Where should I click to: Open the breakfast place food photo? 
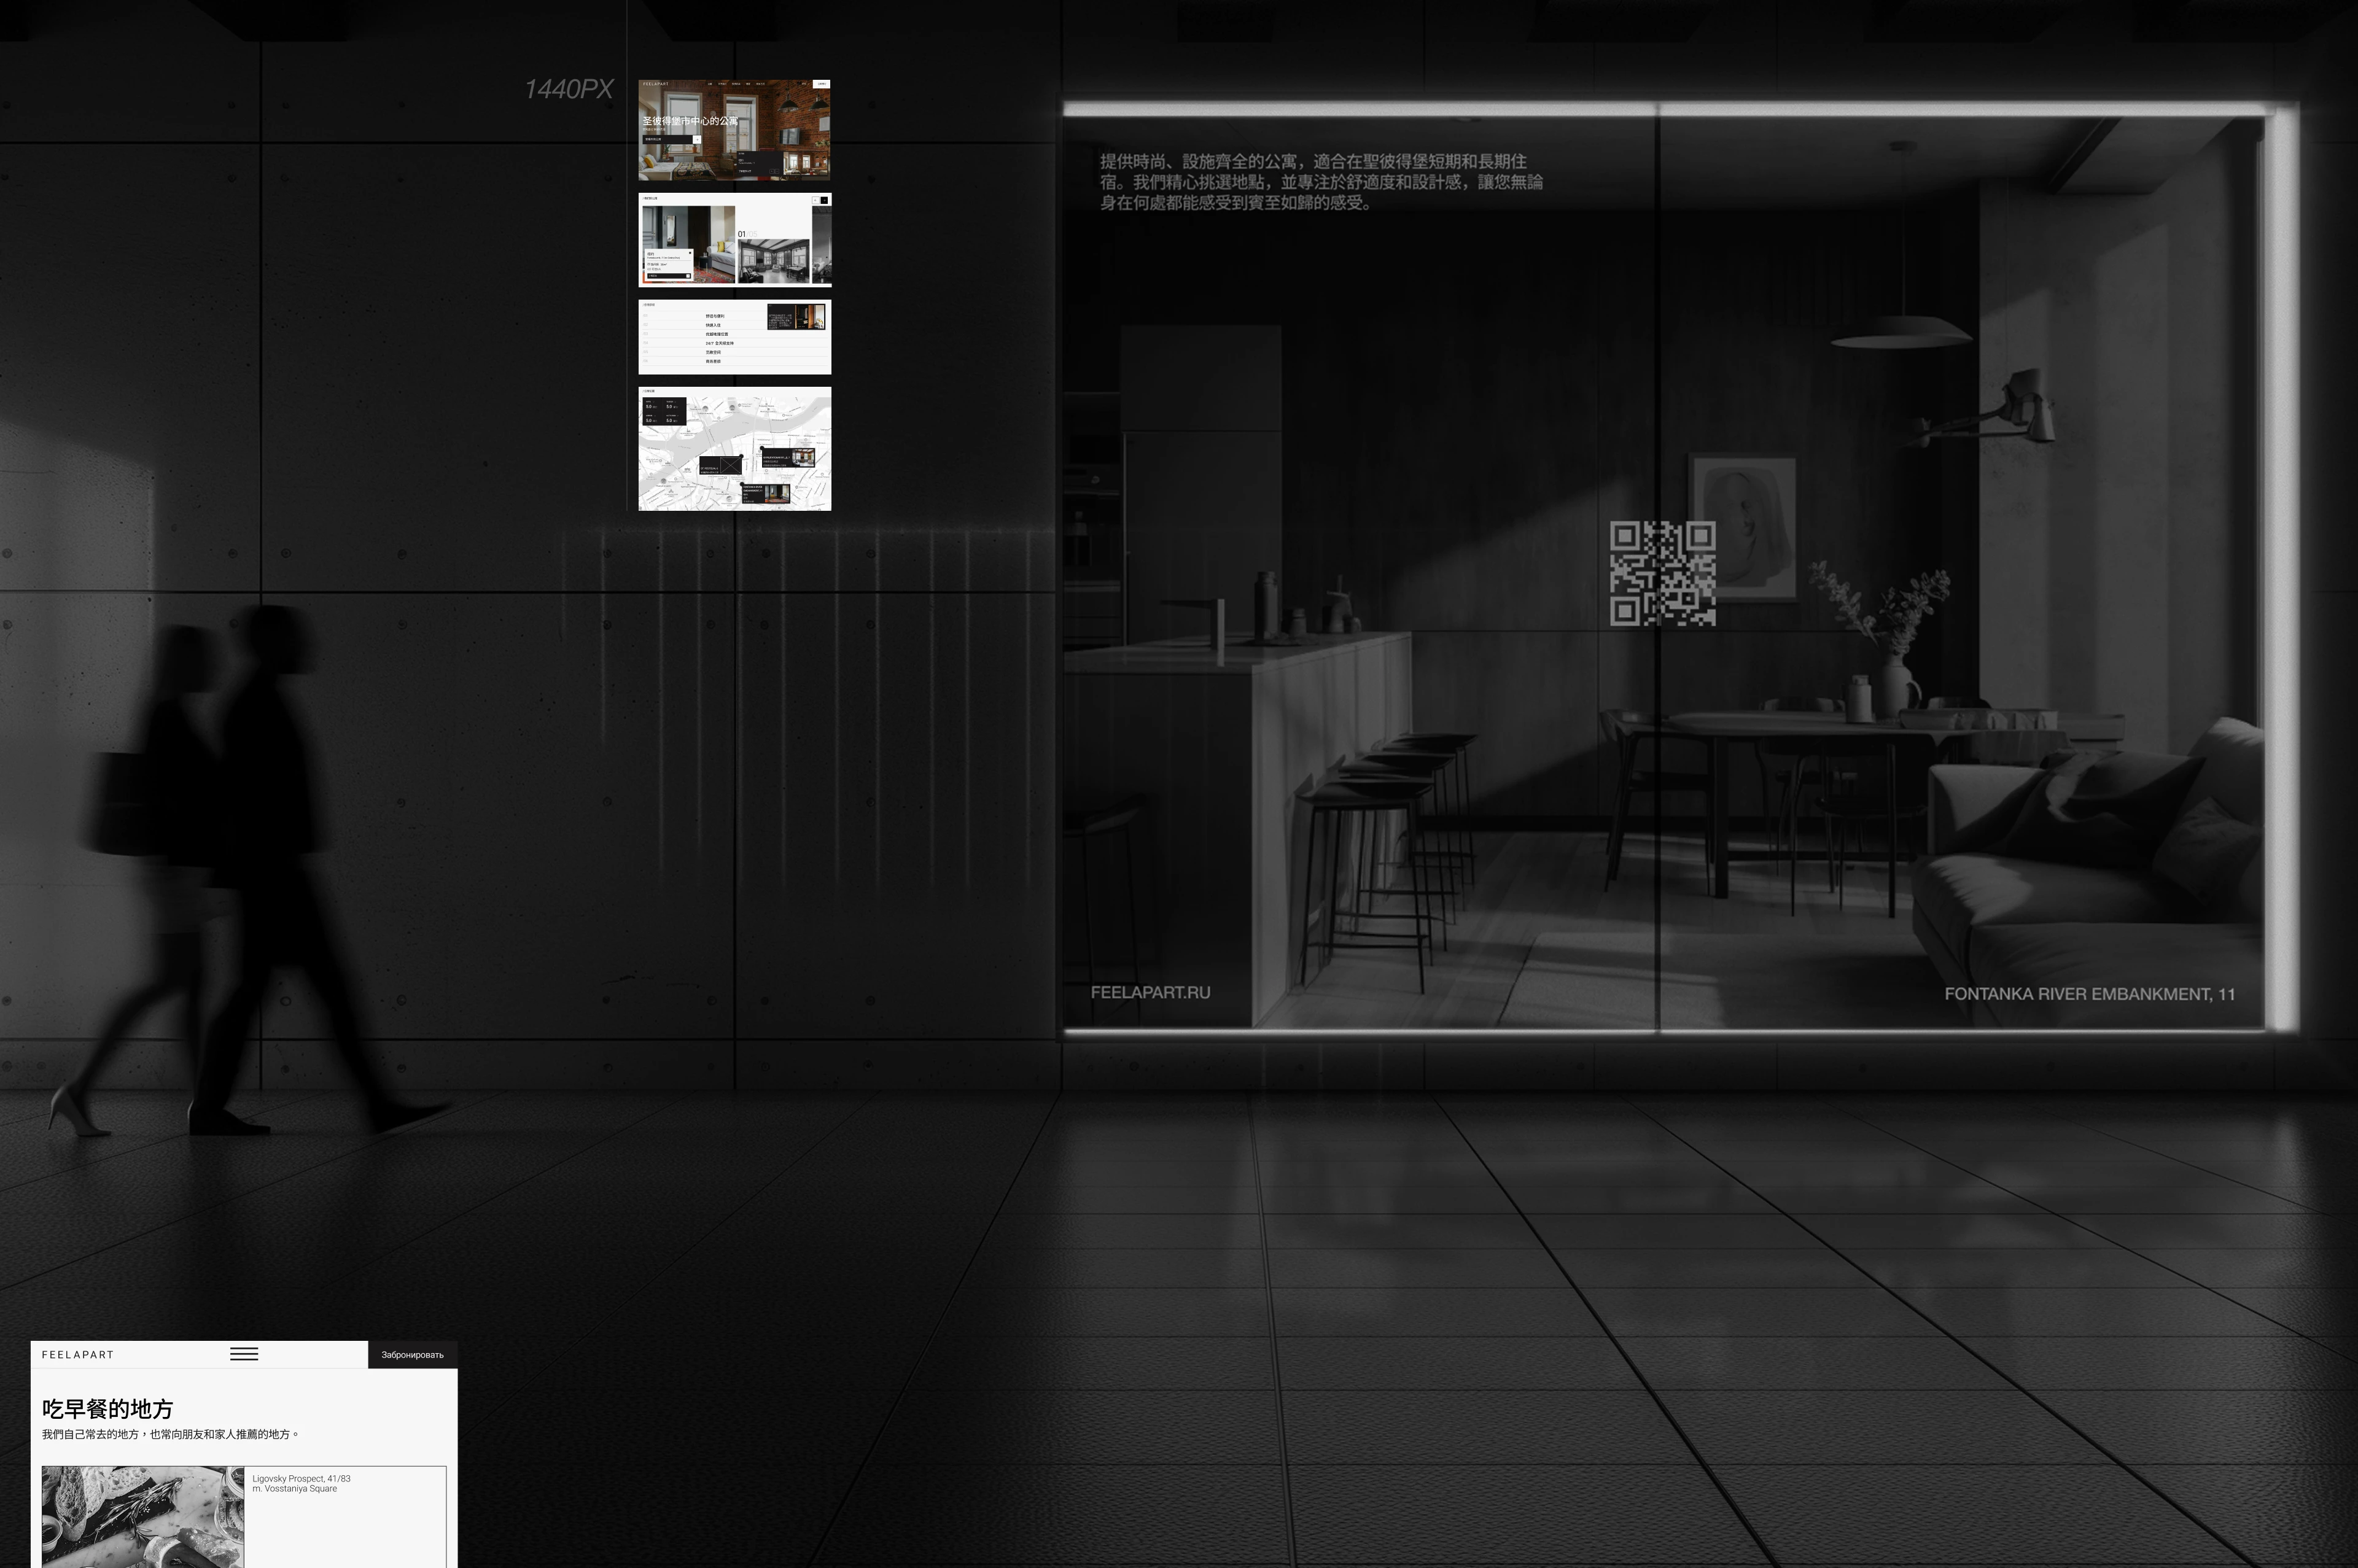click(142, 1516)
